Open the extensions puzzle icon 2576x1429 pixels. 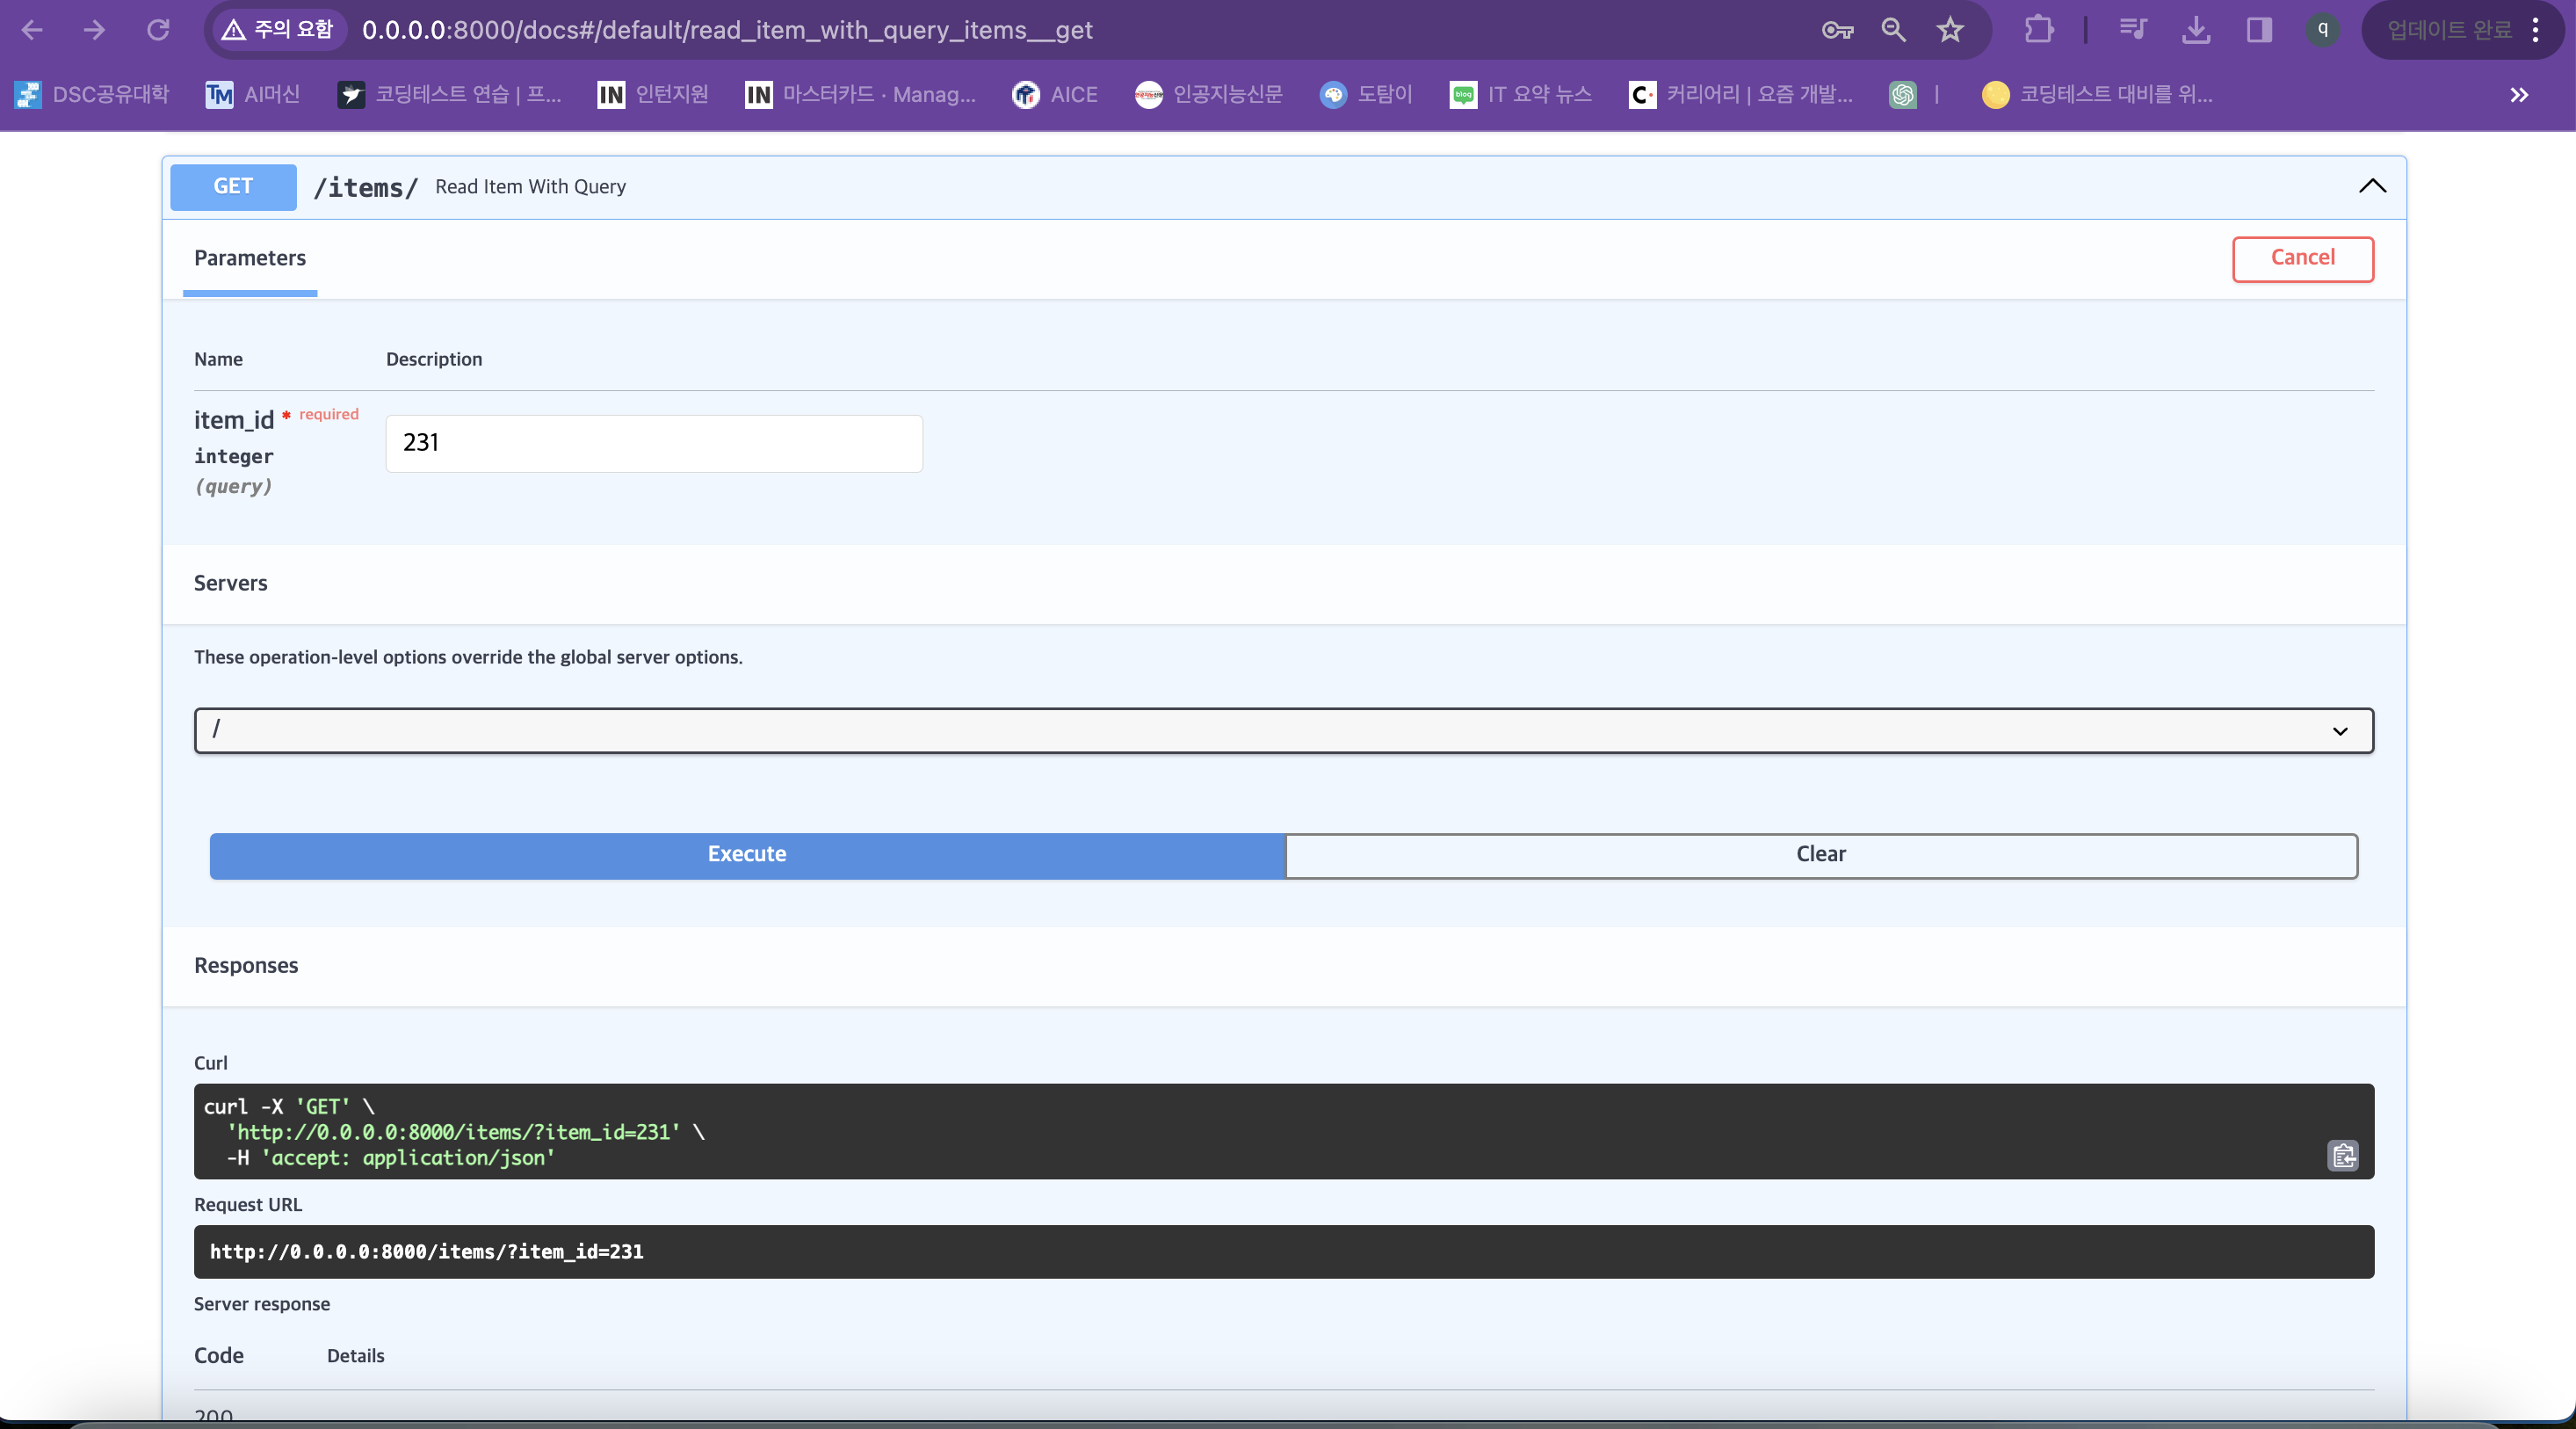(x=2038, y=30)
